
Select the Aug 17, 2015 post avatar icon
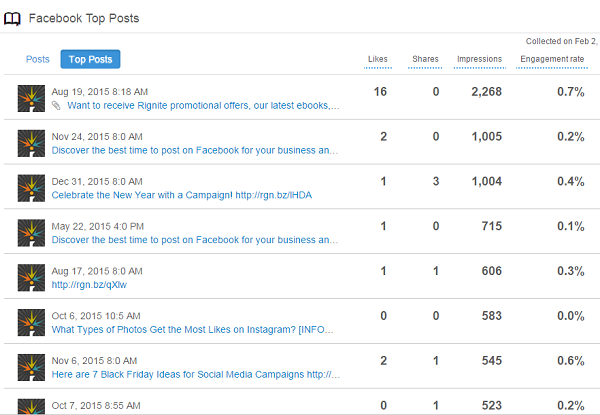[x=31, y=277]
